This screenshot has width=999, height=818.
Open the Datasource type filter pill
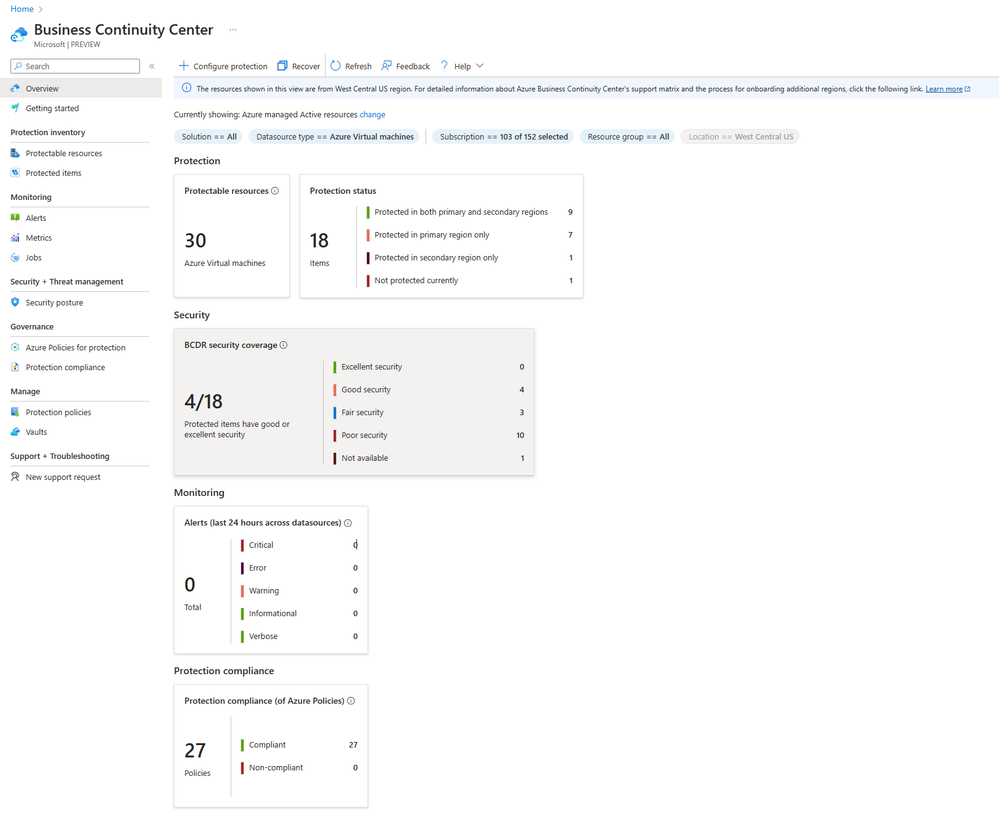point(334,136)
